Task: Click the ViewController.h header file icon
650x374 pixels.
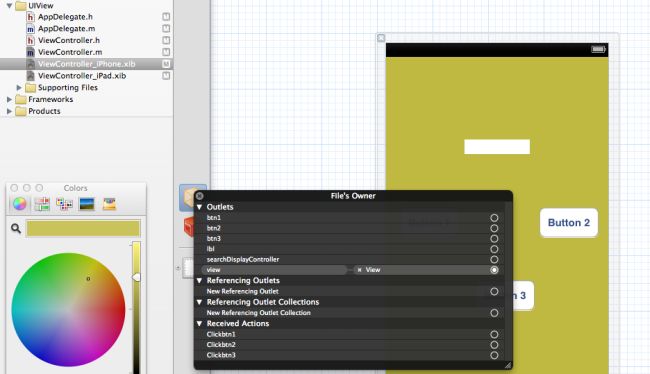Action: pos(30,41)
